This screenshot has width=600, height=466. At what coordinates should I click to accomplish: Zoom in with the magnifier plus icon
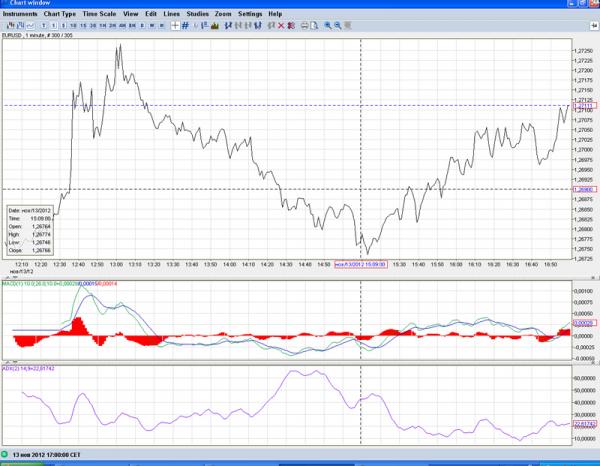pyautogui.click(x=326, y=24)
